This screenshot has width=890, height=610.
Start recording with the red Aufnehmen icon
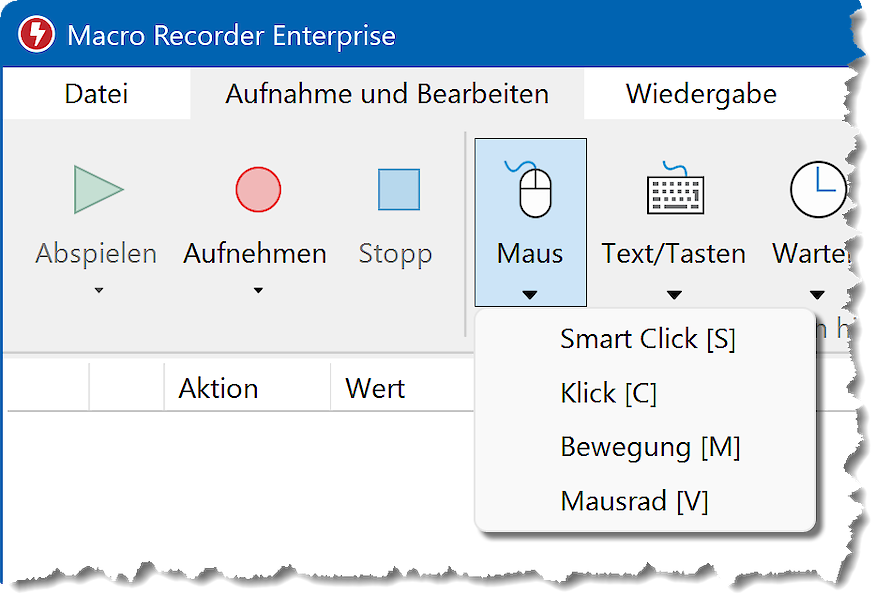coord(257,190)
